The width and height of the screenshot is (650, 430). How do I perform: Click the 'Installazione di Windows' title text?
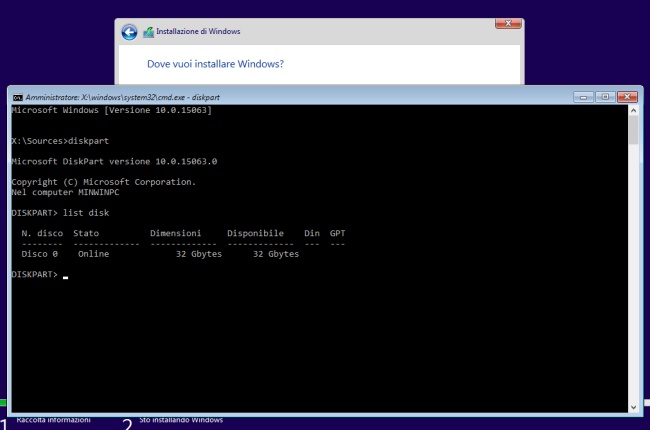pos(198,32)
